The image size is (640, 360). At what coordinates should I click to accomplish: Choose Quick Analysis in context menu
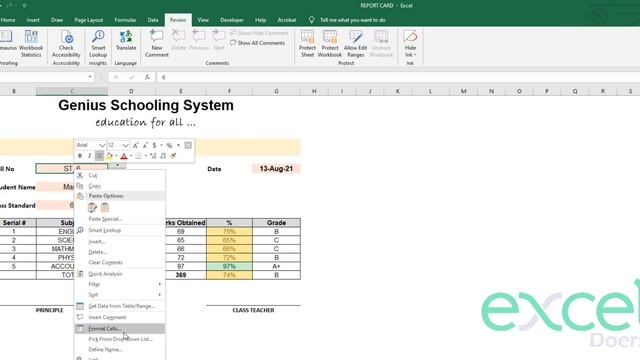pos(120,274)
